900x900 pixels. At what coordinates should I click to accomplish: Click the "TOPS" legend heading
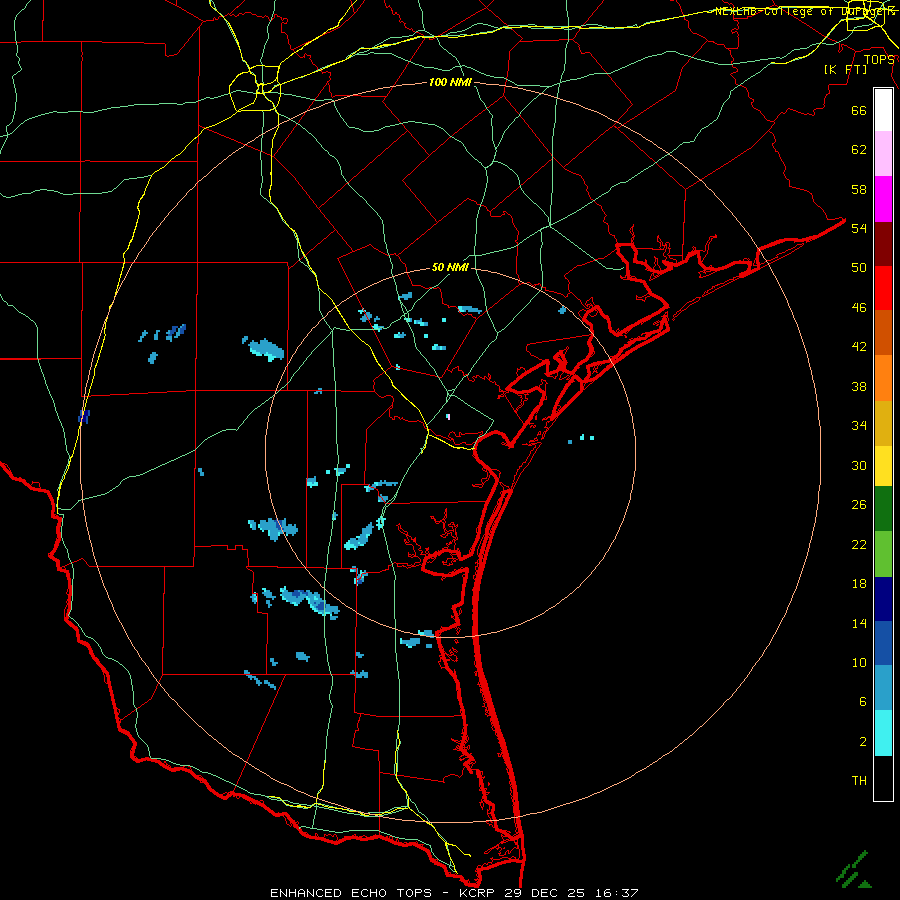pos(879,60)
